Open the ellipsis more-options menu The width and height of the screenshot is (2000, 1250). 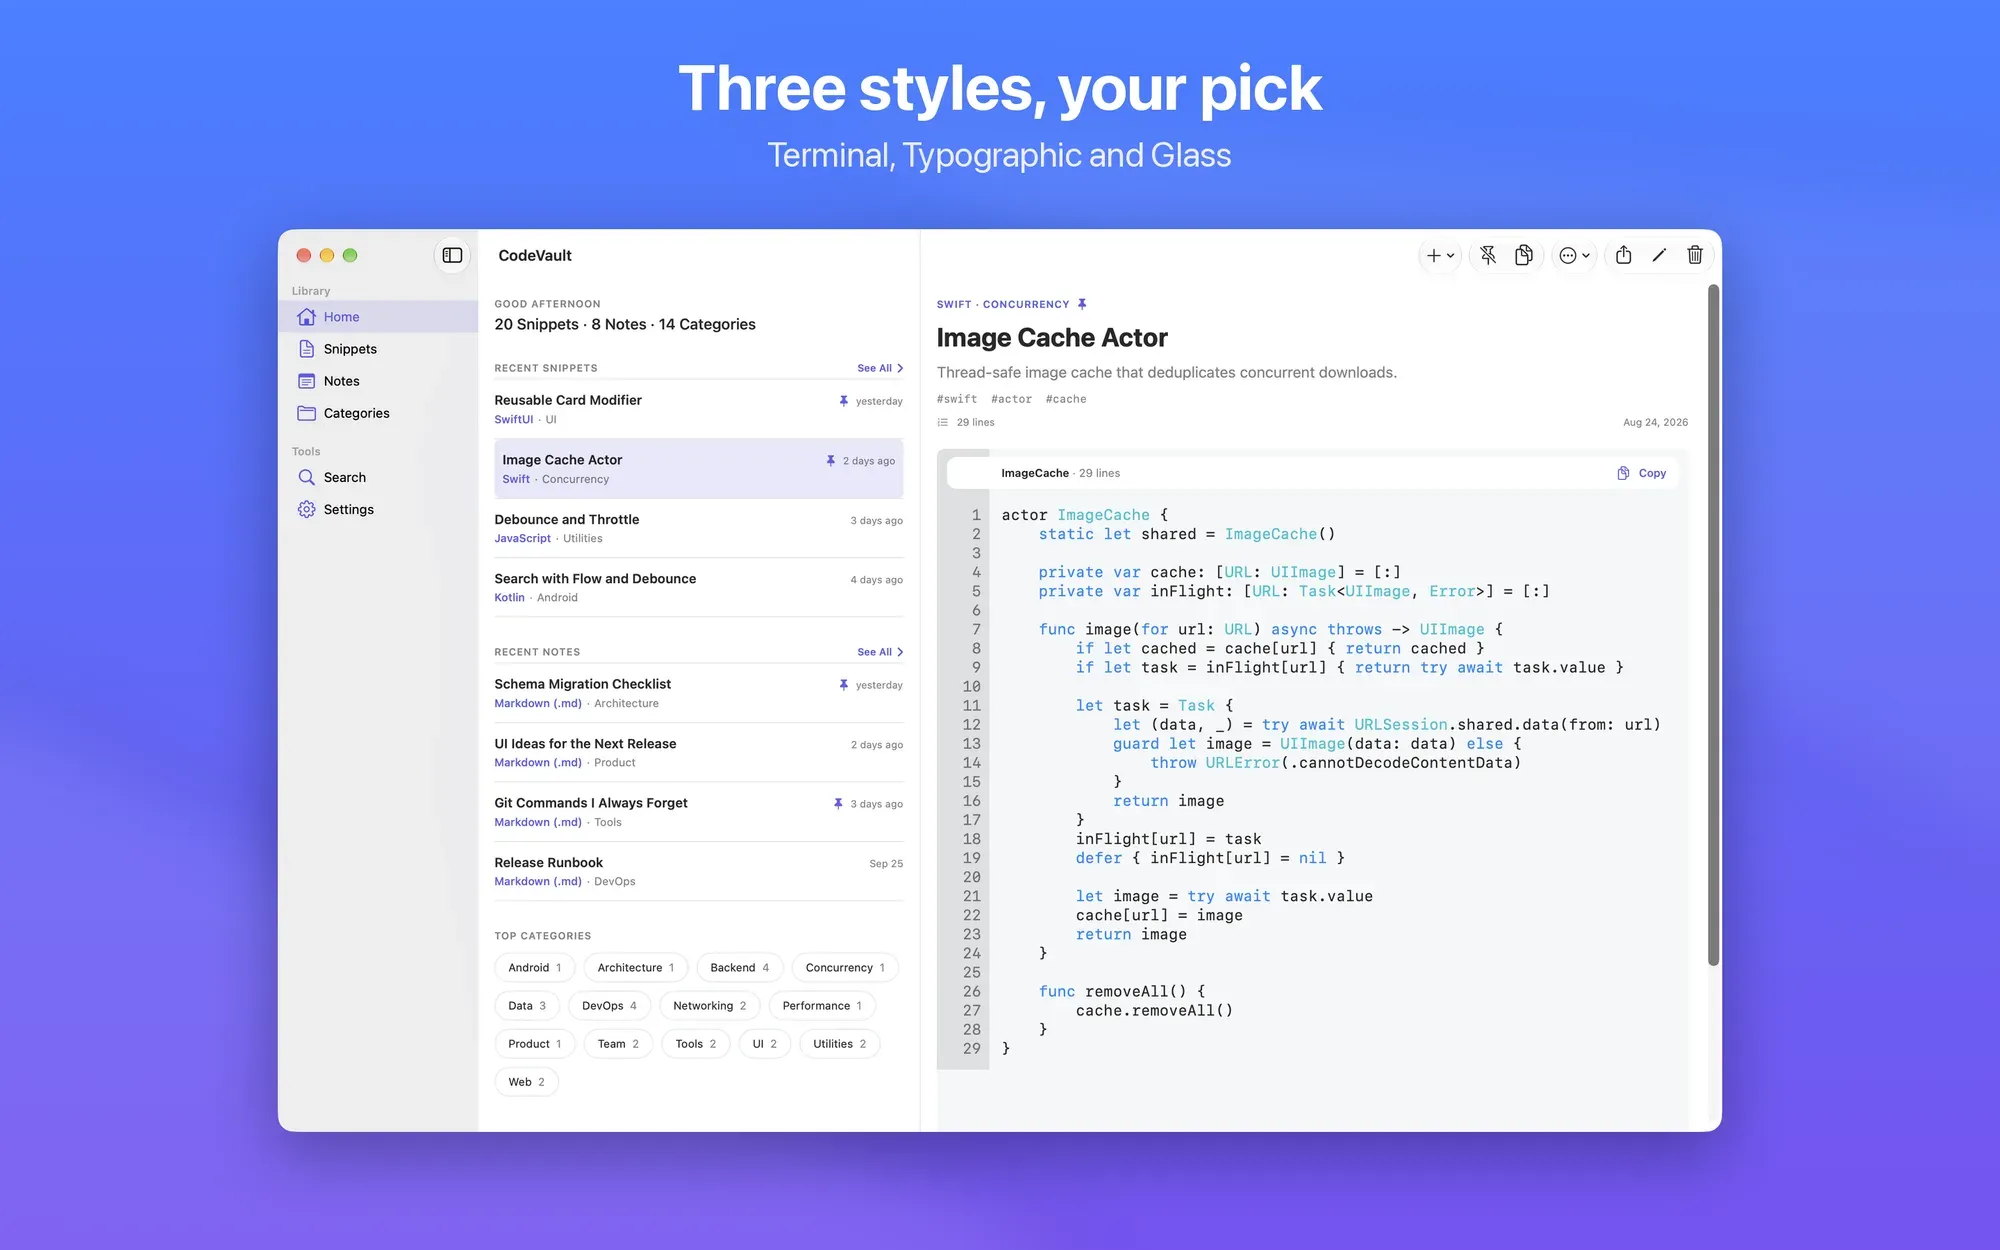pos(1574,256)
